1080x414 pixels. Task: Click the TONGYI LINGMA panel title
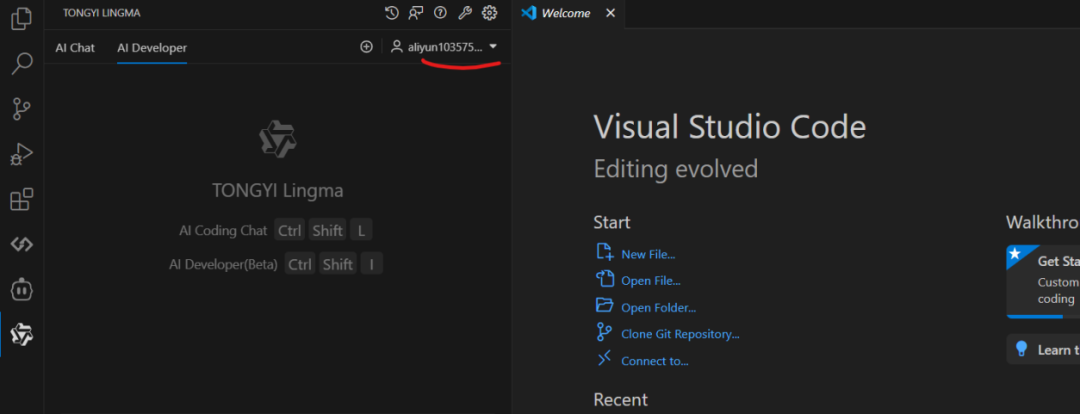coord(102,13)
